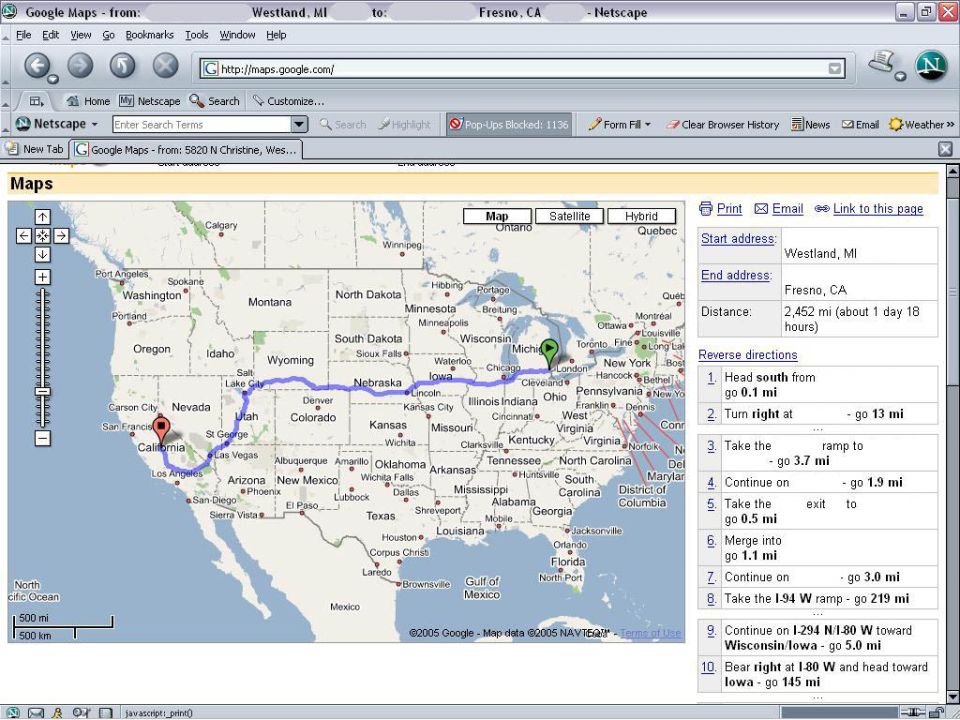Image resolution: width=960 pixels, height=720 pixels.
Task: Pan the map down arrow
Action: tap(42, 255)
